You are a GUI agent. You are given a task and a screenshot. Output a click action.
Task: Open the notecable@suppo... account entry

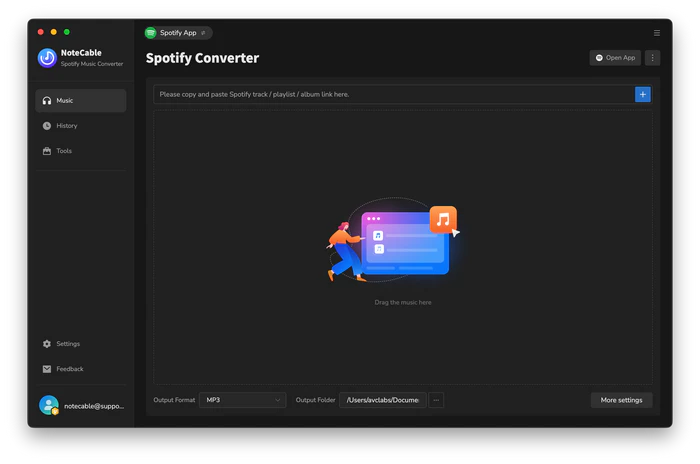(x=82, y=405)
